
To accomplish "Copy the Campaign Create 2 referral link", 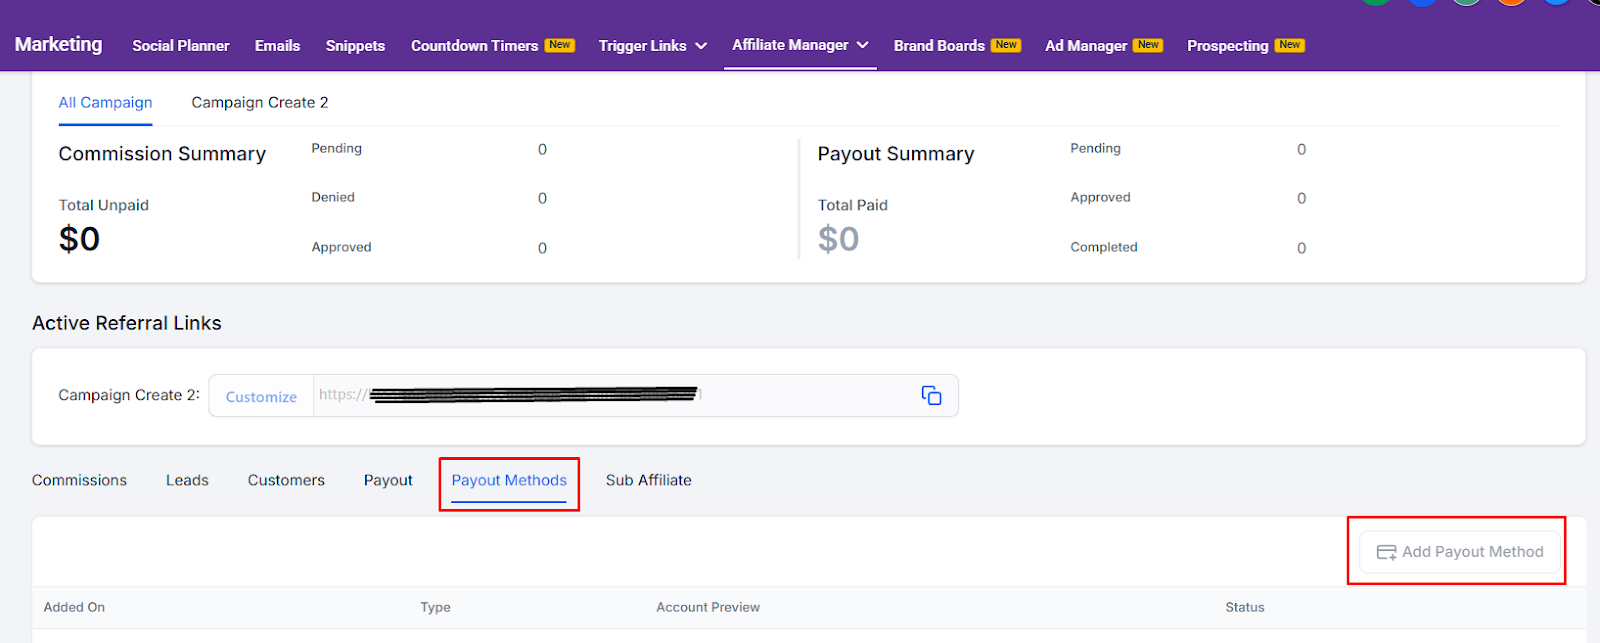I will click(x=931, y=395).
